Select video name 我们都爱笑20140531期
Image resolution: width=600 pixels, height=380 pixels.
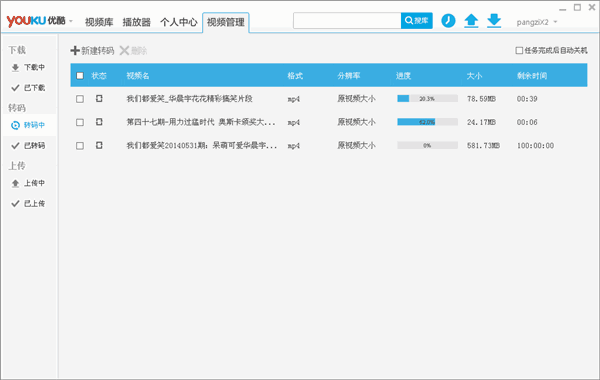202,145
